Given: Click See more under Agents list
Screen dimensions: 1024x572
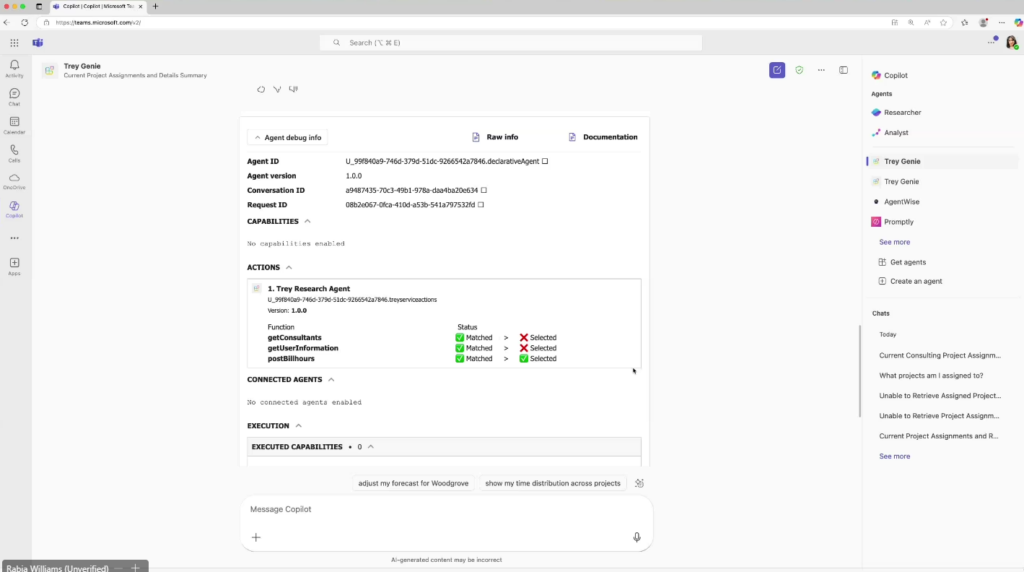Looking at the screenshot, I should coord(894,242).
